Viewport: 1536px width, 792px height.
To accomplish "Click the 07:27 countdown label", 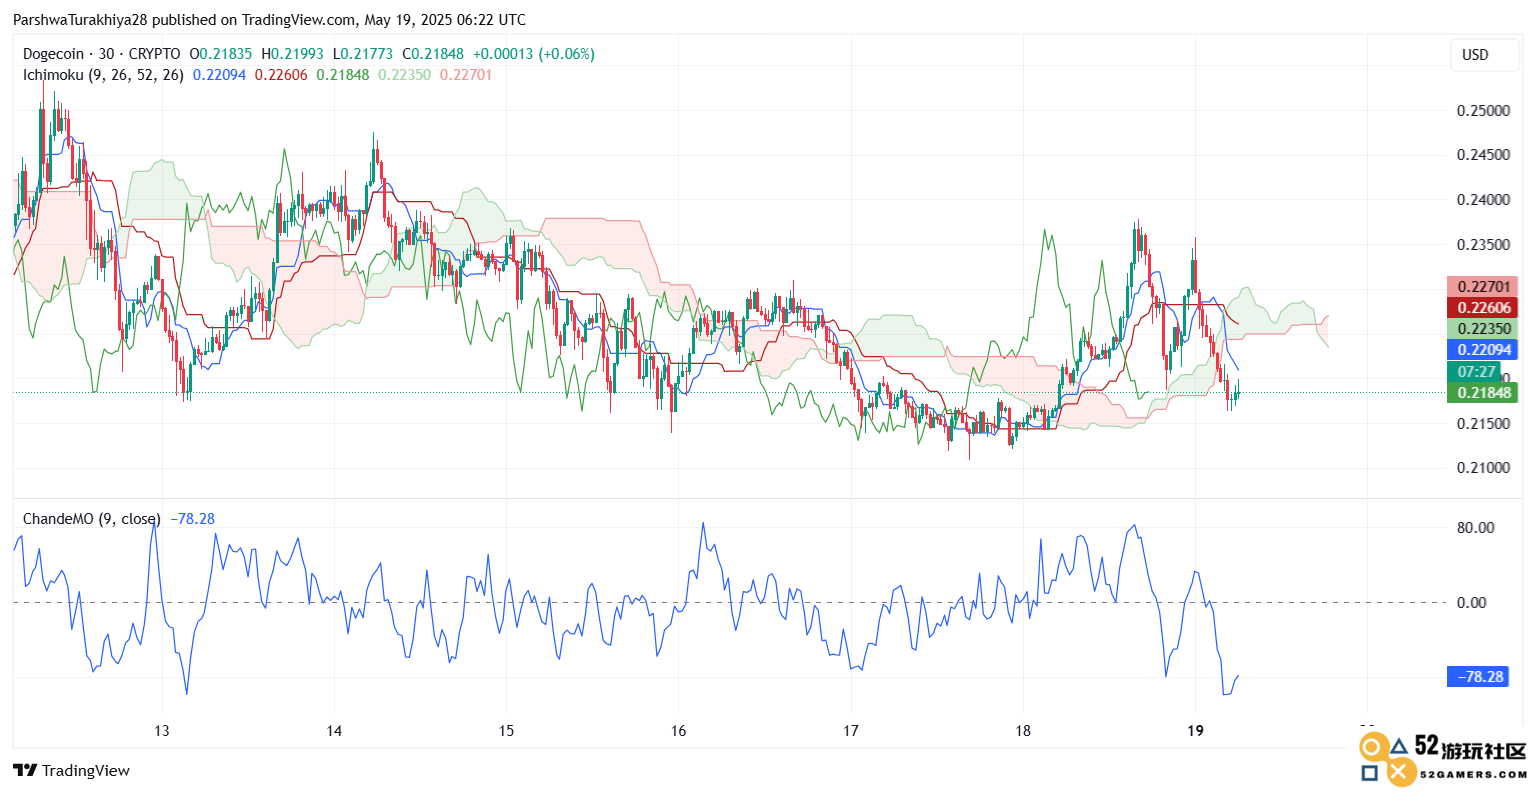I will click(1476, 372).
